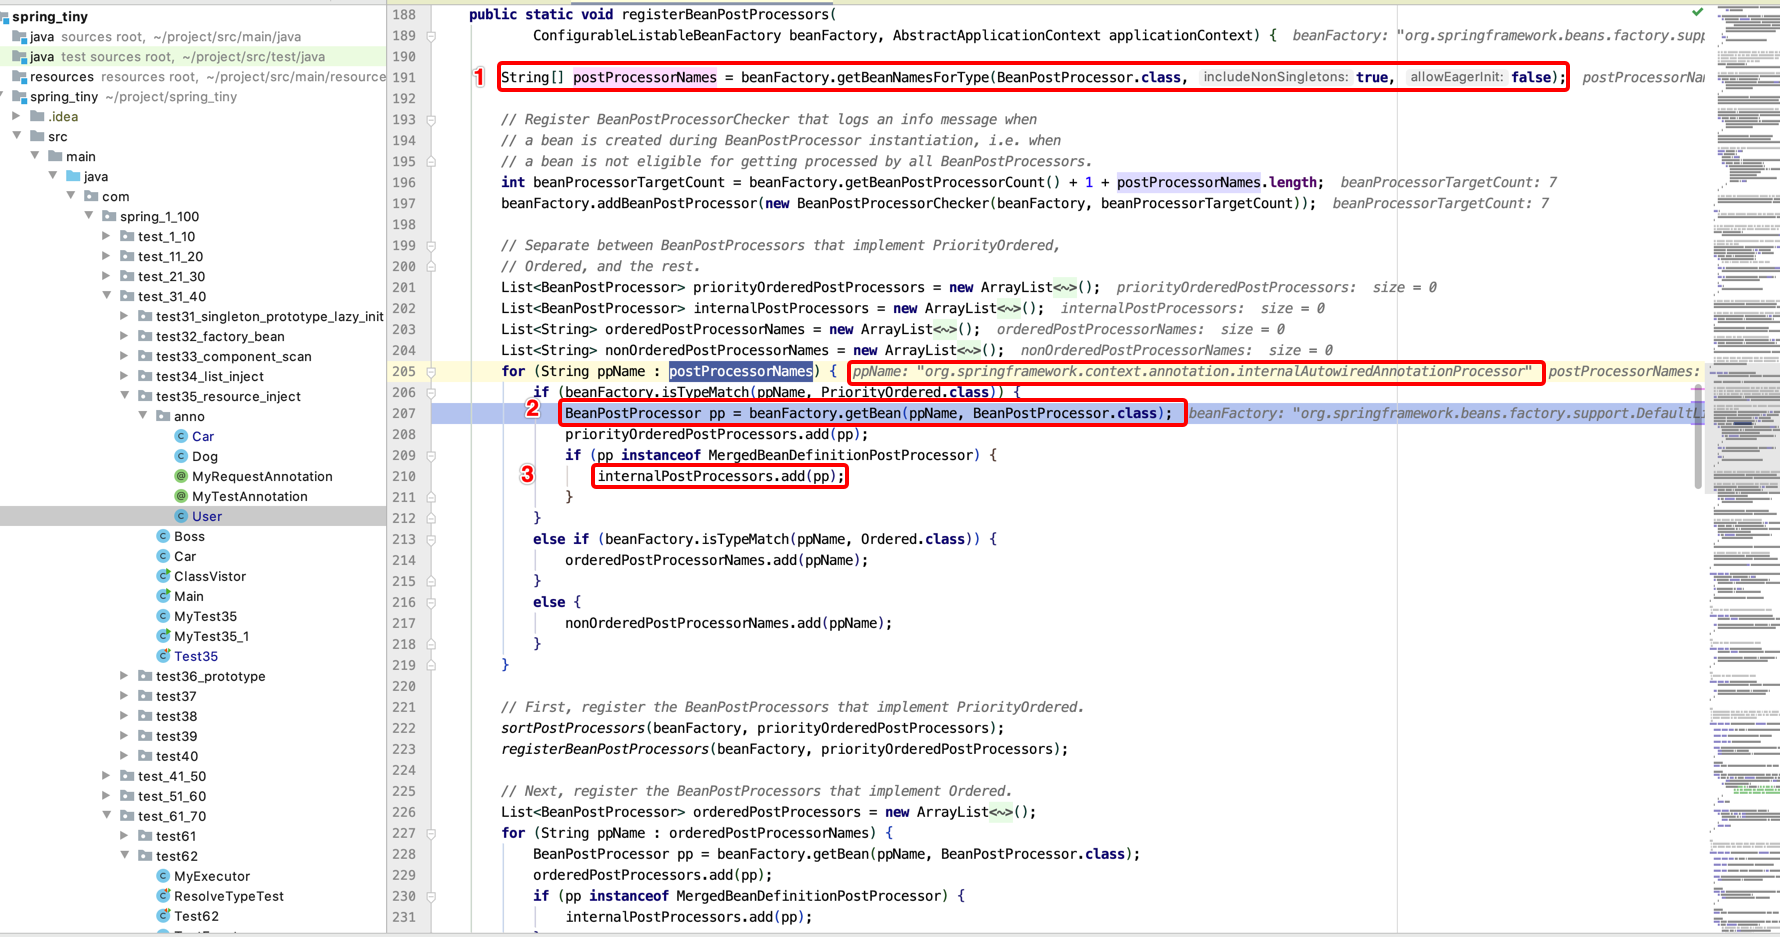Click the MyTest35 class icon
1780x937 pixels.
(163, 616)
